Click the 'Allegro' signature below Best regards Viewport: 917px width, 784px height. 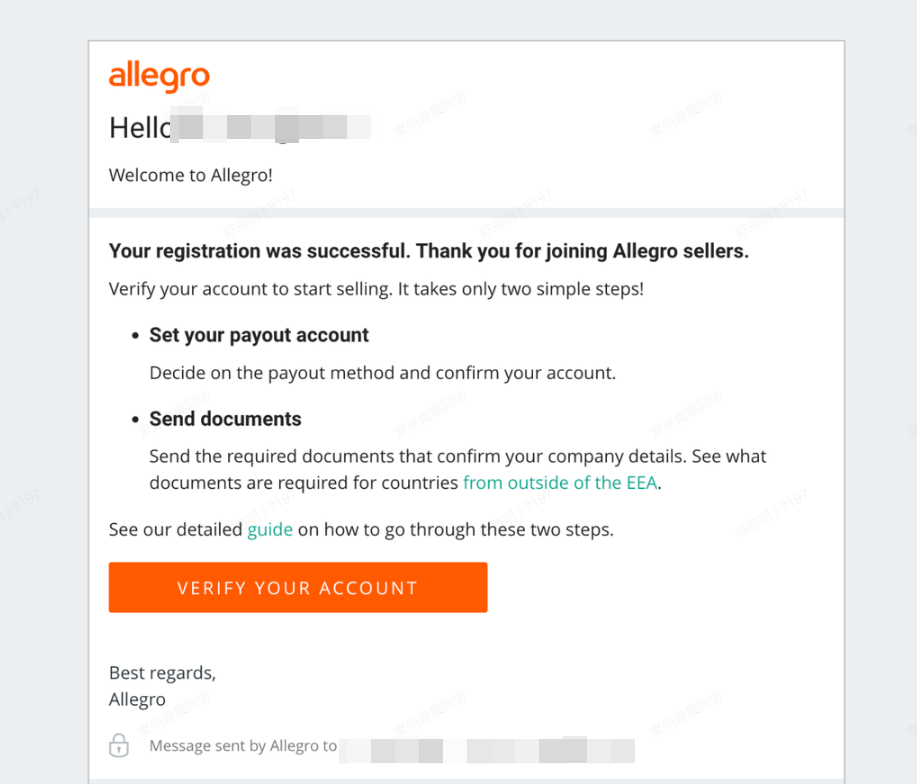click(137, 699)
